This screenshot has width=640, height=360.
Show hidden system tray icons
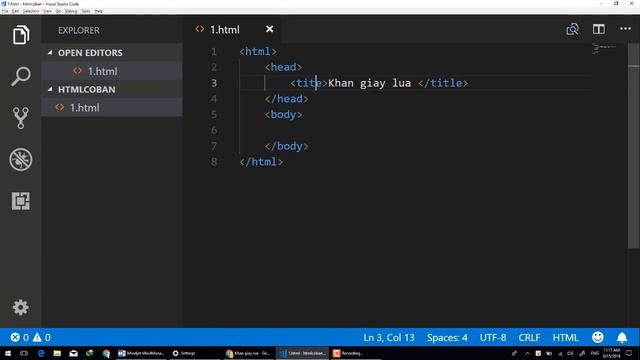(x=527, y=353)
